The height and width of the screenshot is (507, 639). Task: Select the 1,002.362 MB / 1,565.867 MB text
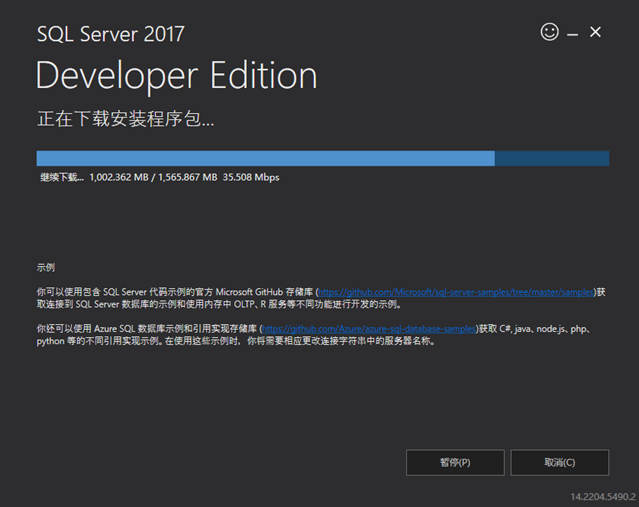153,177
